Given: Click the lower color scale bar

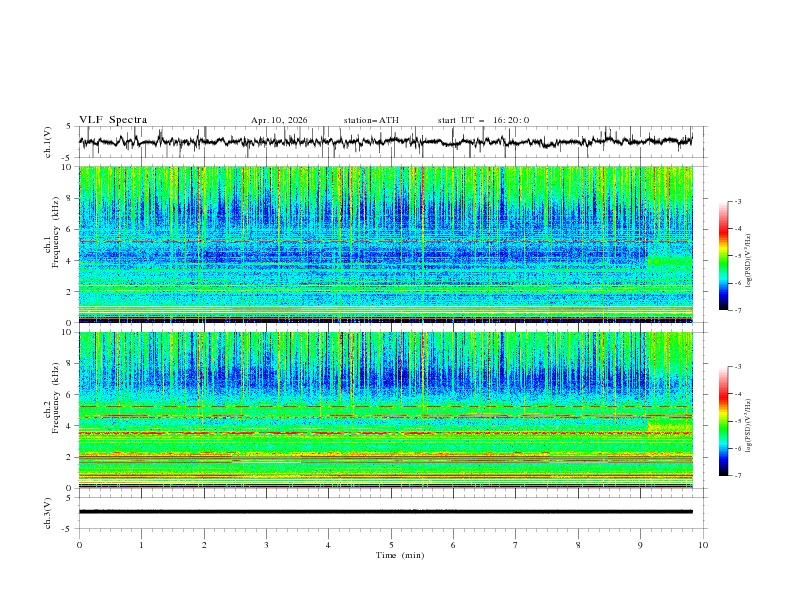Looking at the screenshot, I should [723, 421].
